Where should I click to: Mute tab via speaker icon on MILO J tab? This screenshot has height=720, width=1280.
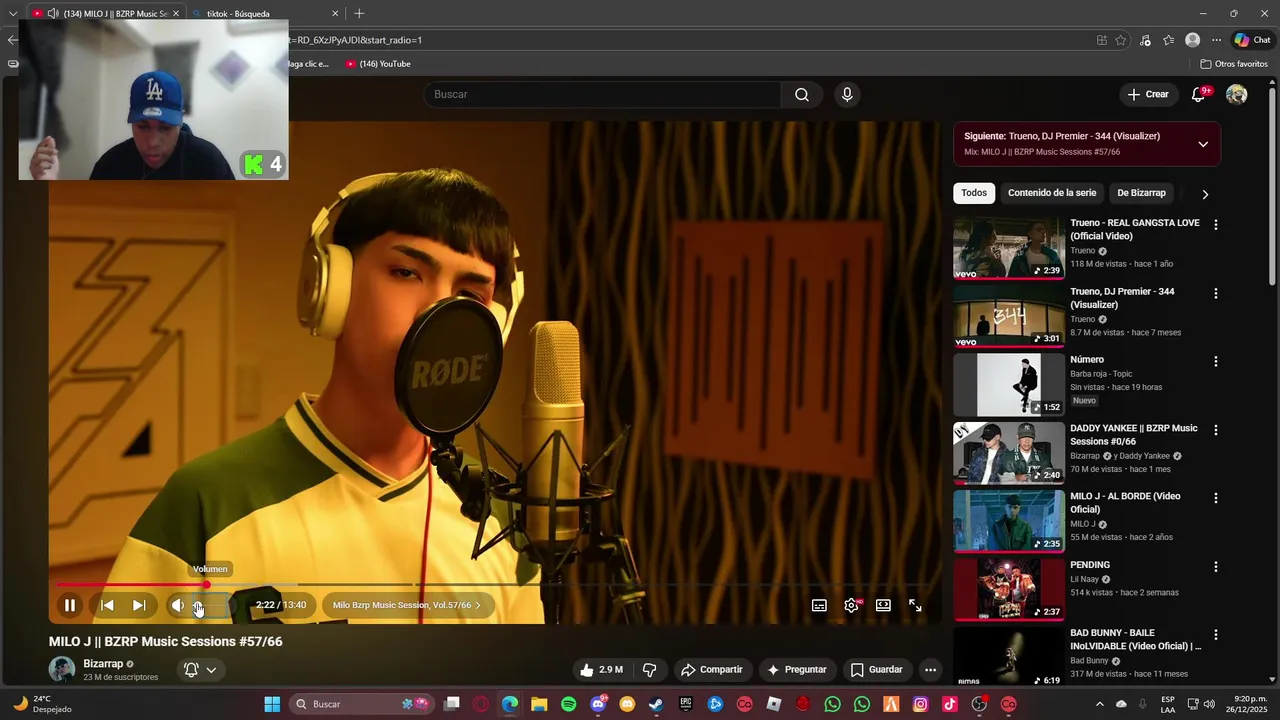coord(52,14)
